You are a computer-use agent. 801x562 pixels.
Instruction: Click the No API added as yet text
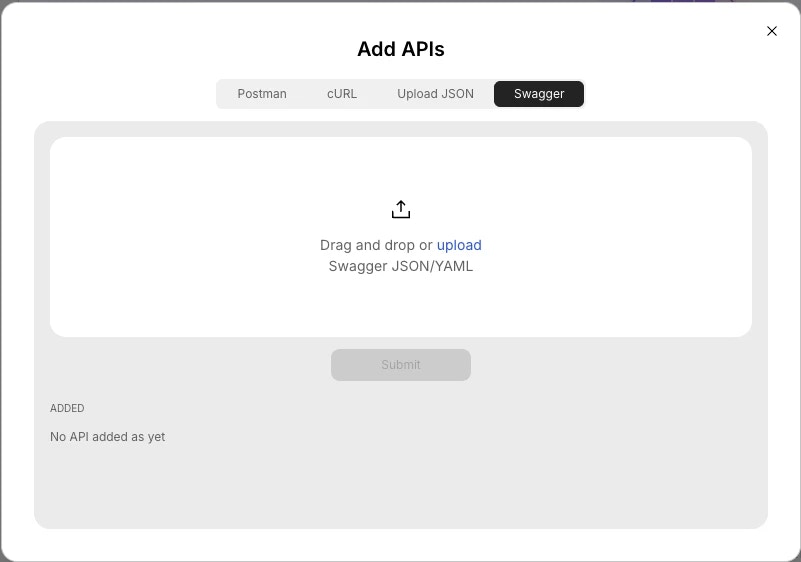(x=107, y=437)
